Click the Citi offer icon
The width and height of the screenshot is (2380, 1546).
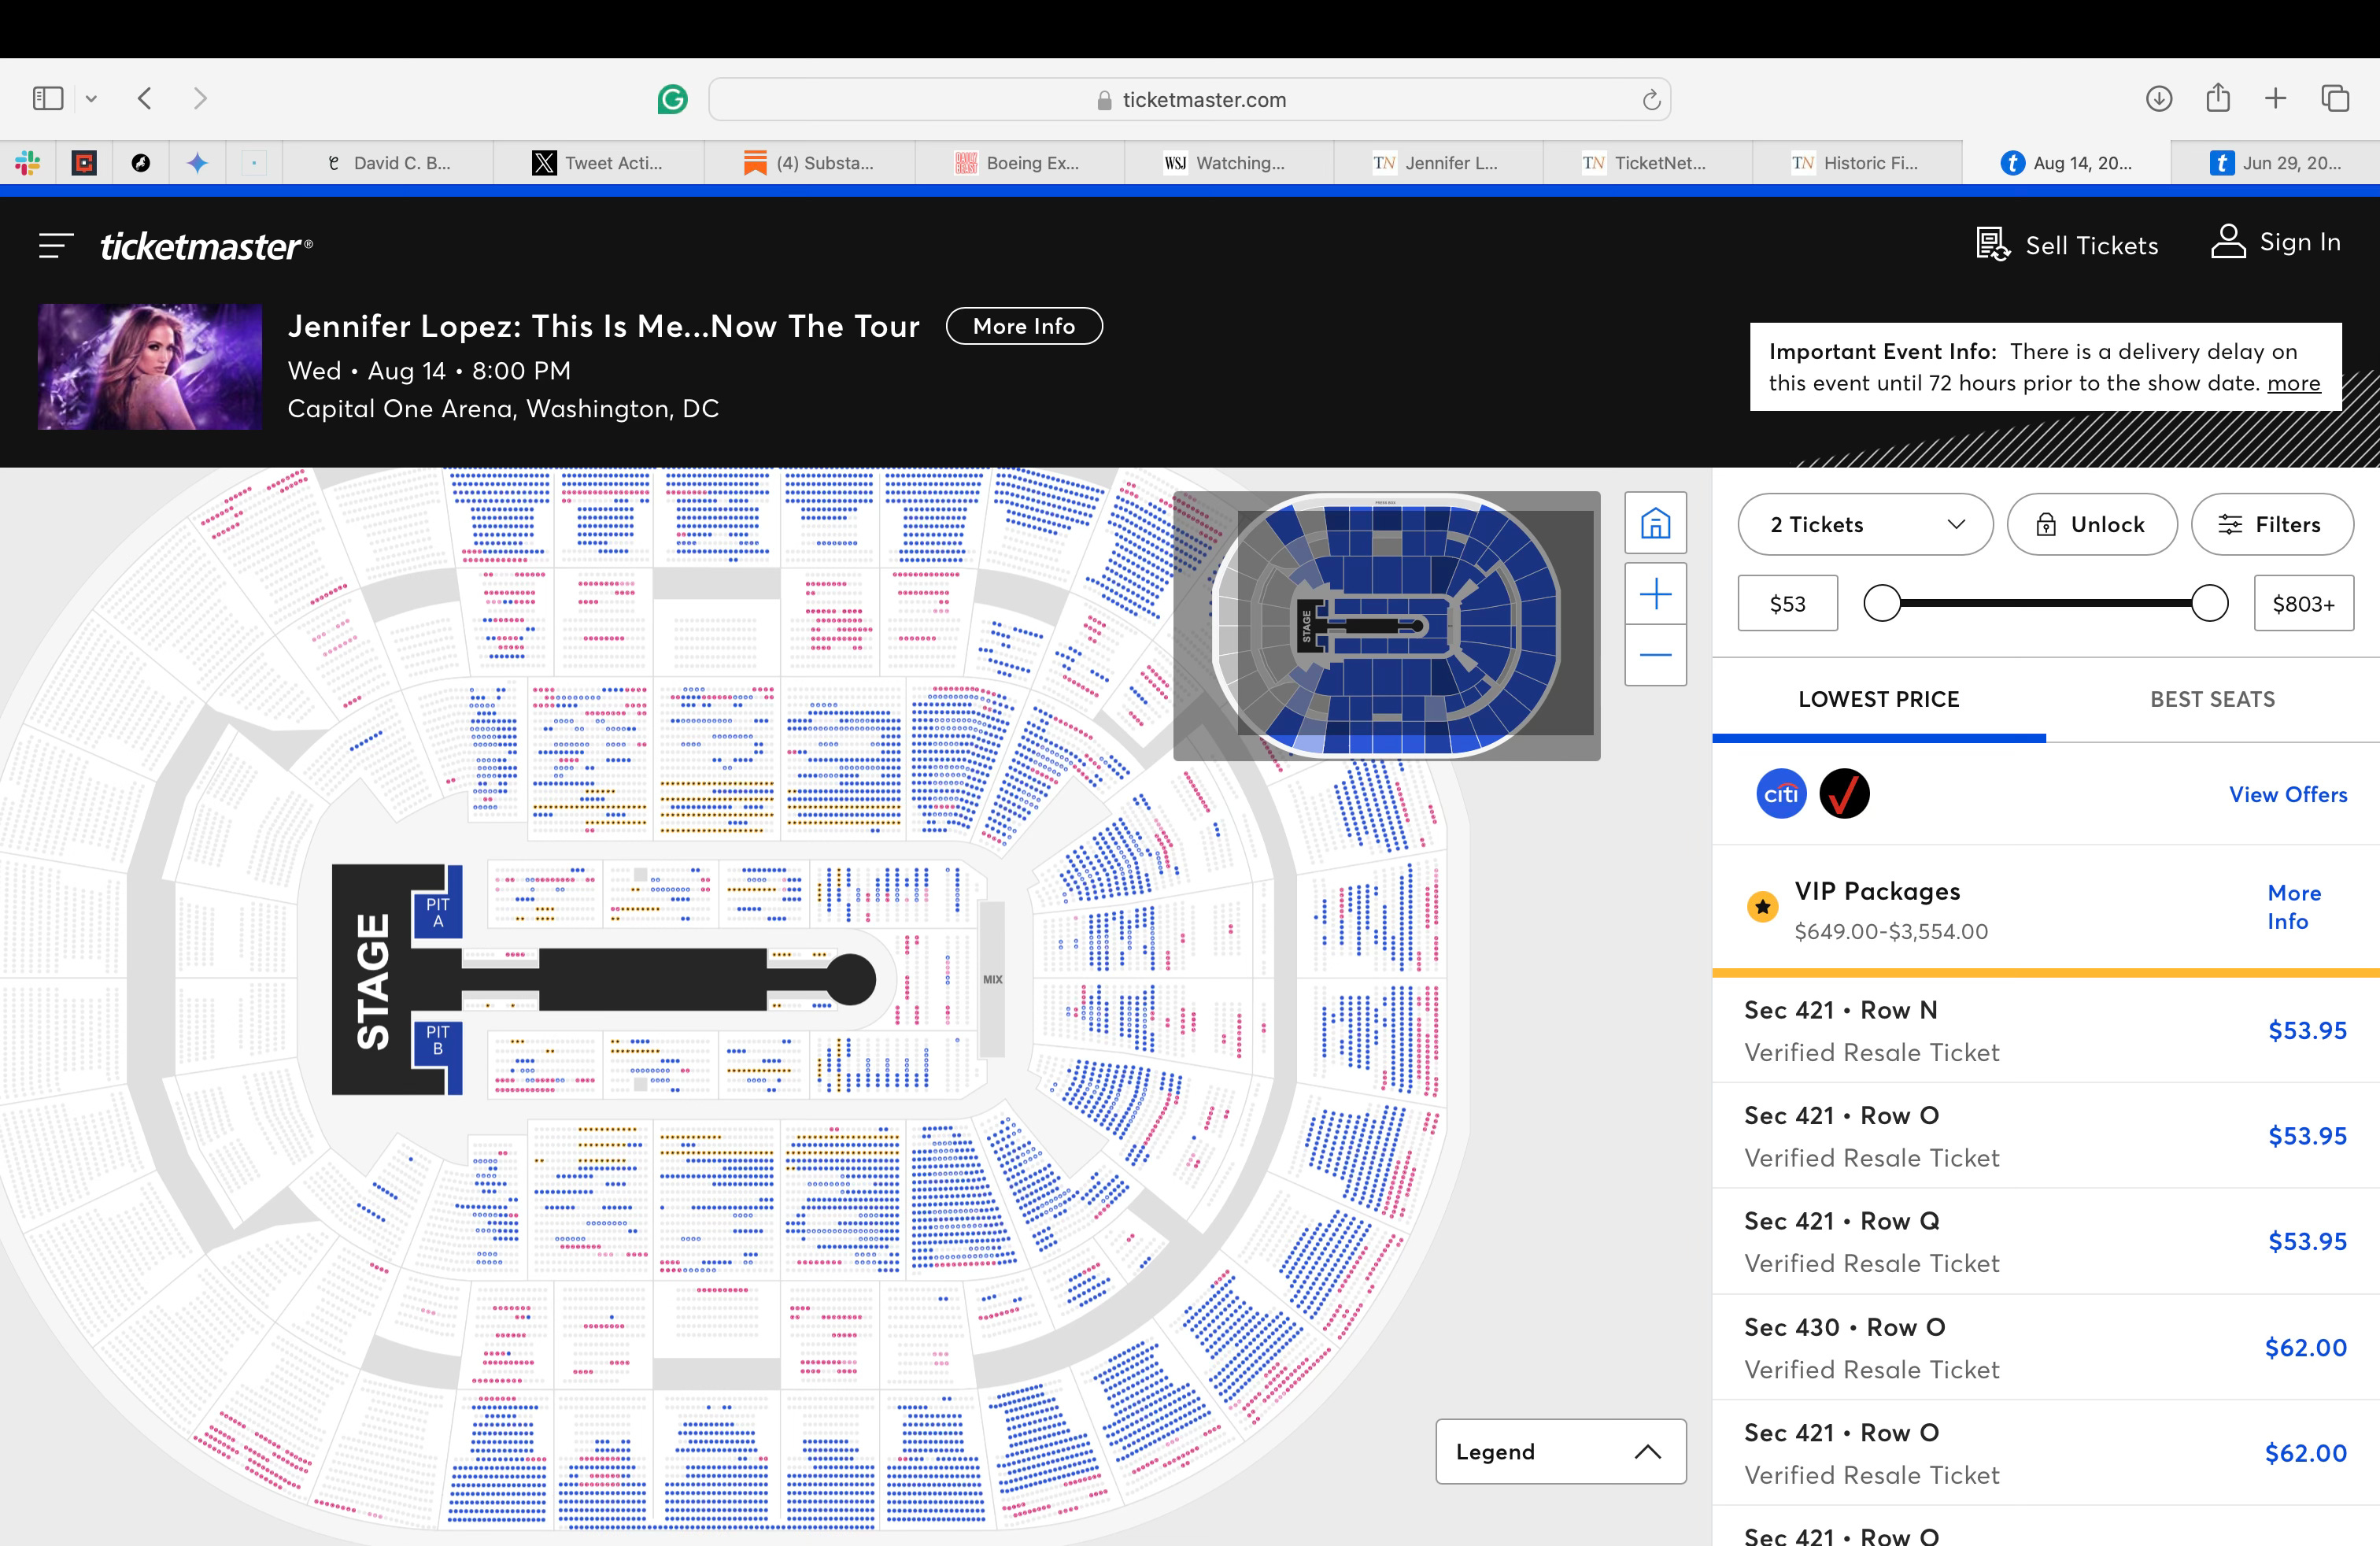pos(1781,794)
